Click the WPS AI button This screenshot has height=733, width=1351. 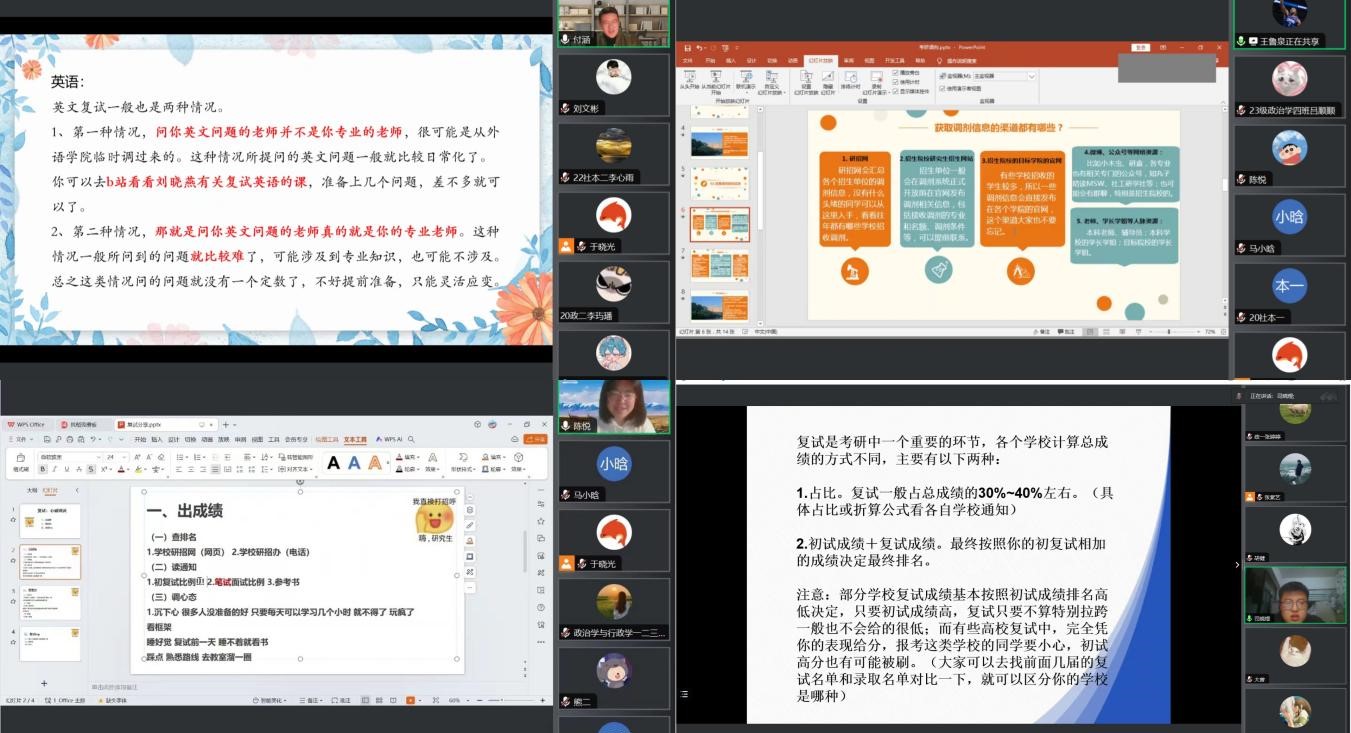click(391, 439)
